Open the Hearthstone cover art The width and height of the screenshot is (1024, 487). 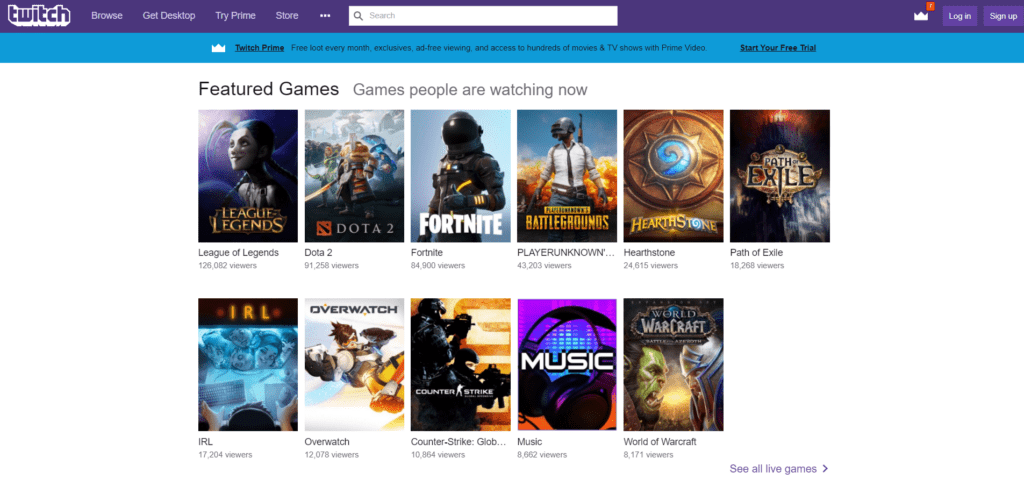click(673, 176)
